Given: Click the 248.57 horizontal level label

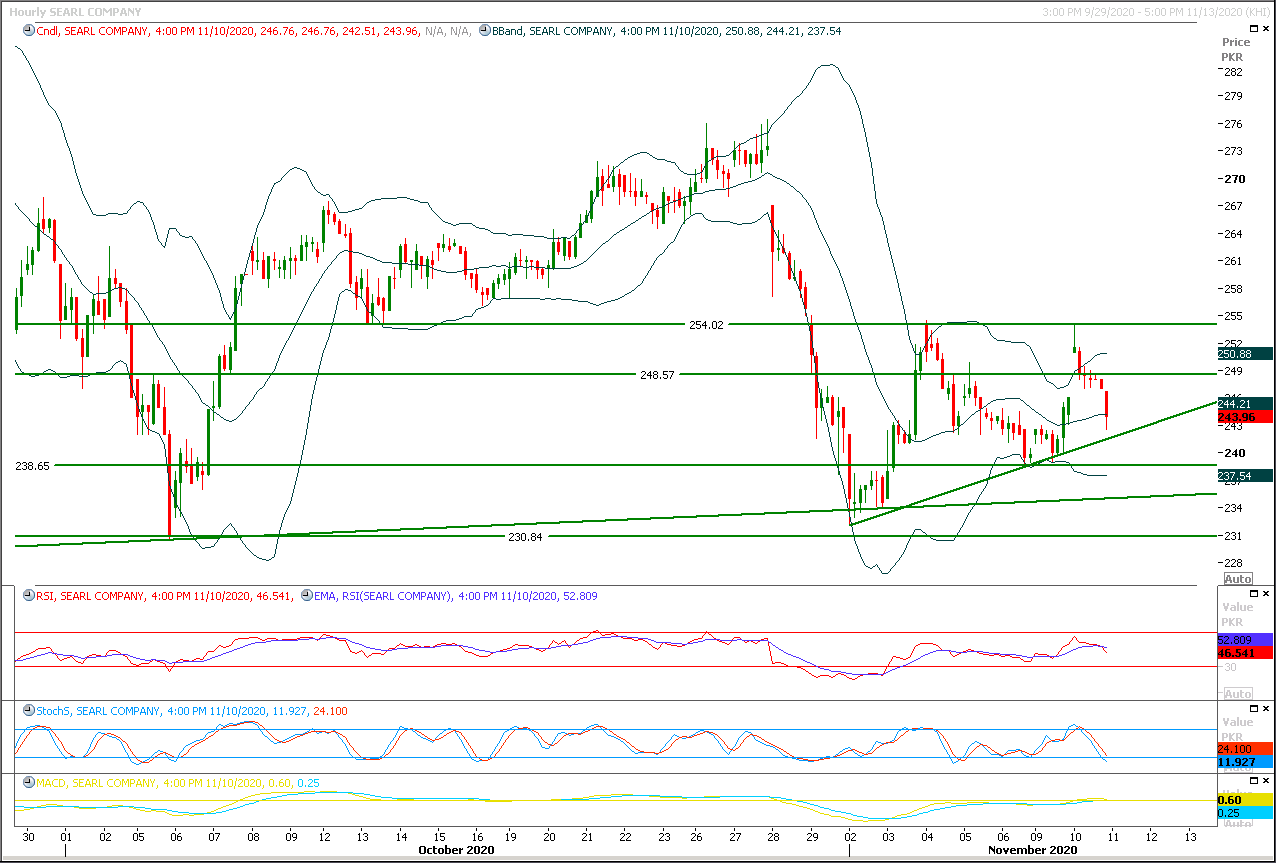Looking at the screenshot, I should (x=657, y=374).
